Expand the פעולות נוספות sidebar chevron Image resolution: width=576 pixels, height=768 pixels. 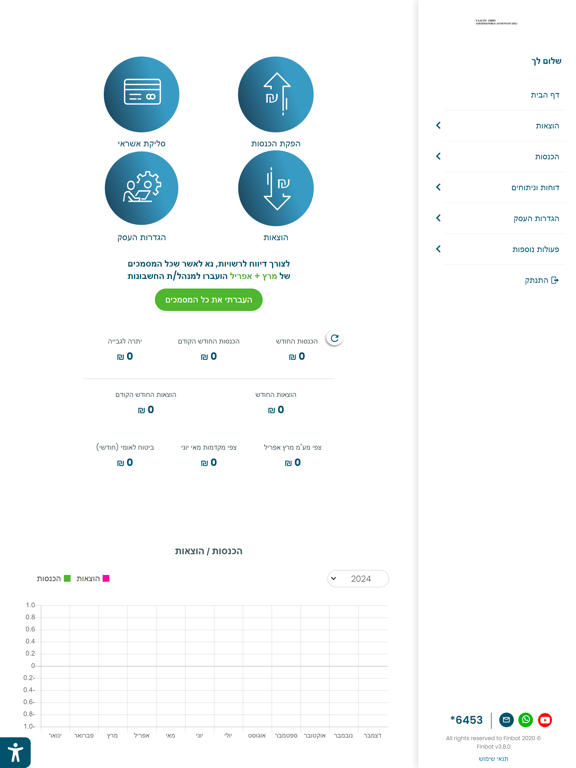coord(438,249)
